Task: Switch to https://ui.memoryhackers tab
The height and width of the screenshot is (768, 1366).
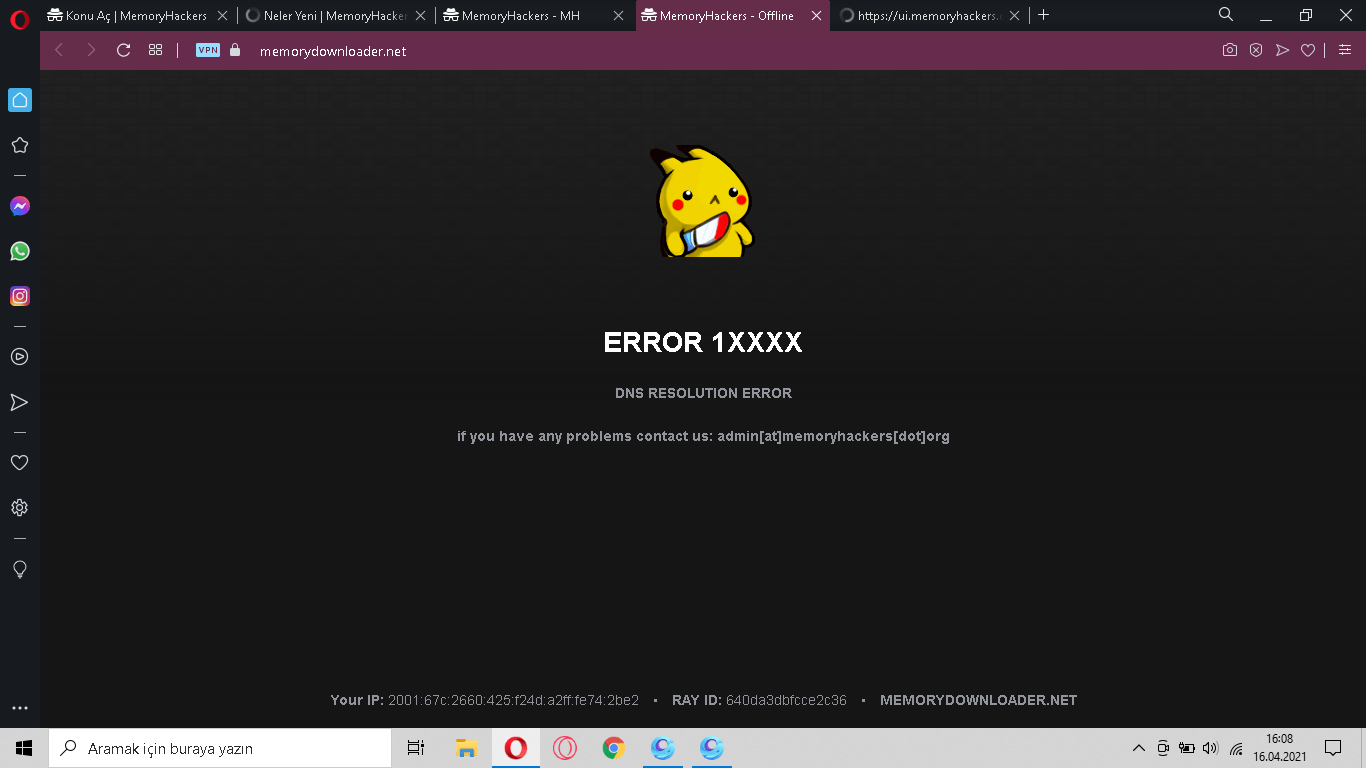Action: (930, 15)
